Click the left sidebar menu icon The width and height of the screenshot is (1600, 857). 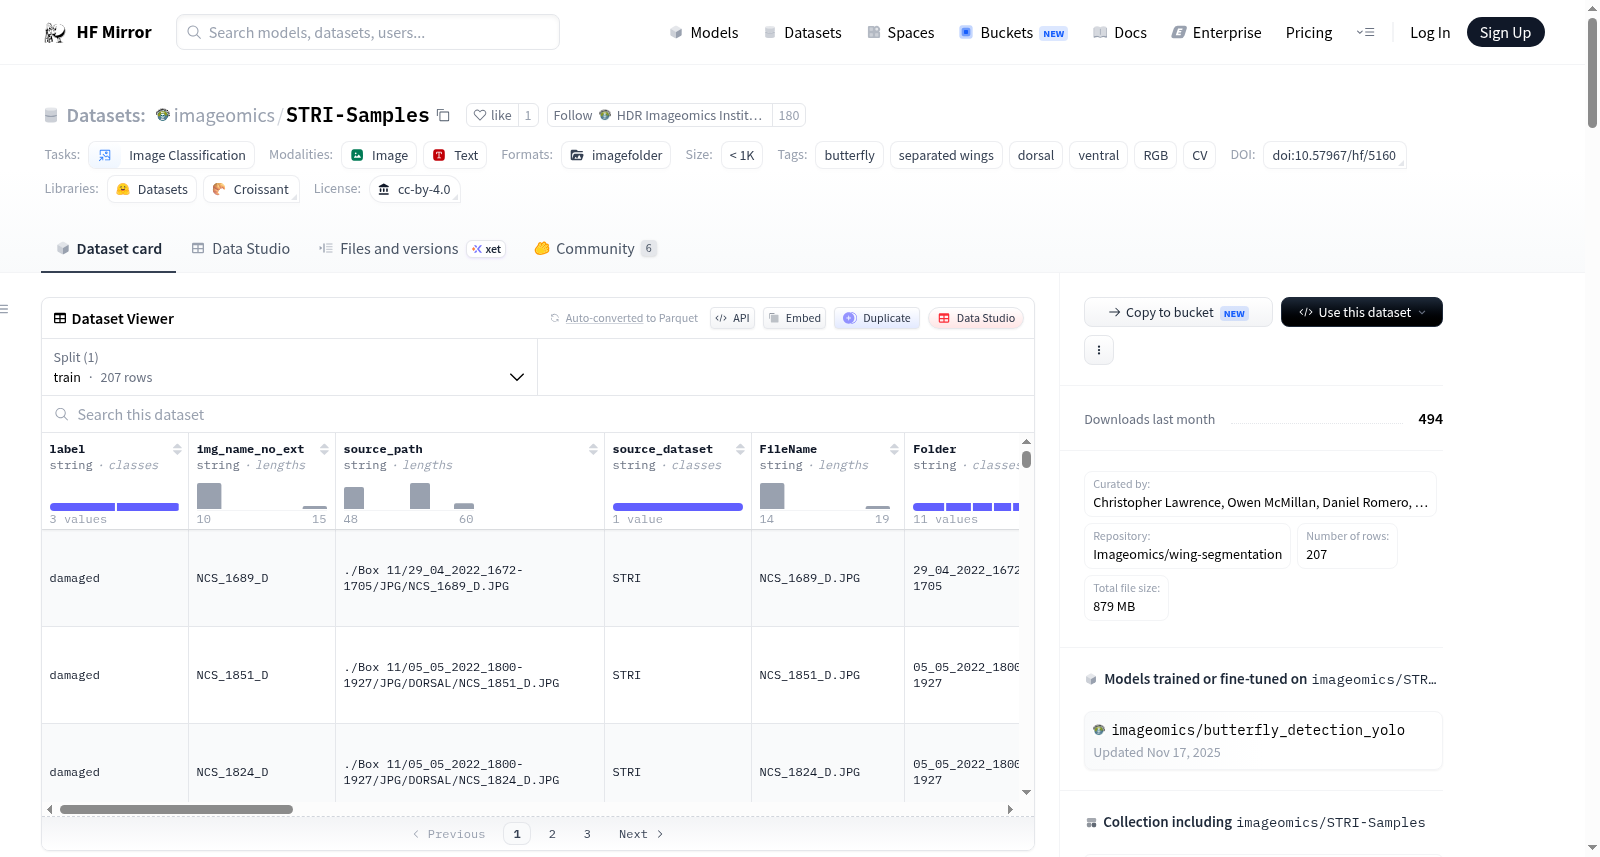[4, 309]
